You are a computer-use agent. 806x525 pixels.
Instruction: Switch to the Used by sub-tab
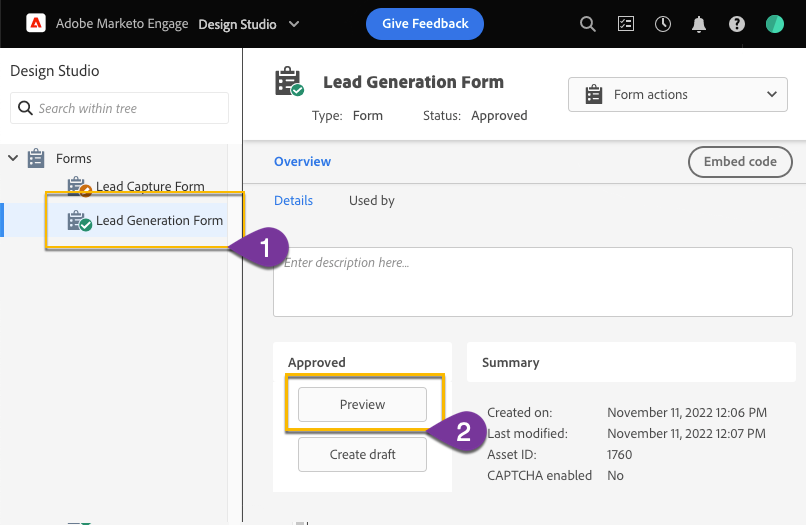point(372,201)
